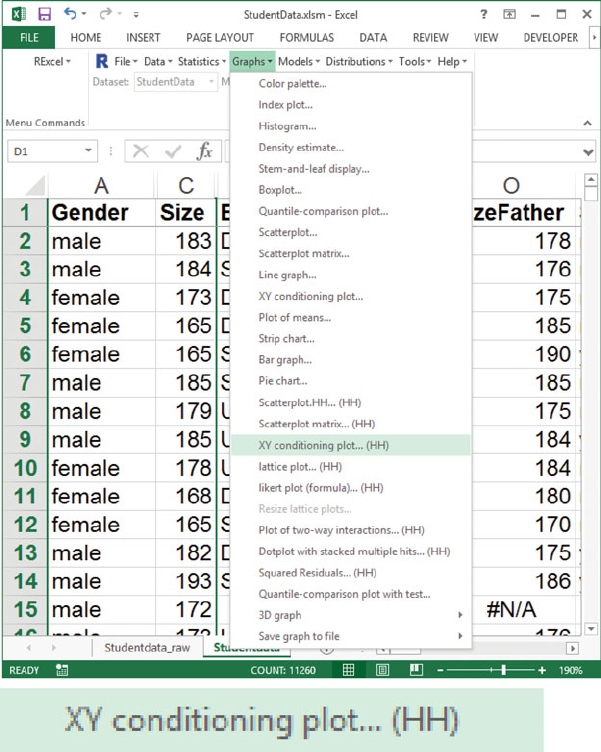This screenshot has height=752, width=601.
Task: Switch to the FORMULAS ribbon tab
Action: point(306,37)
